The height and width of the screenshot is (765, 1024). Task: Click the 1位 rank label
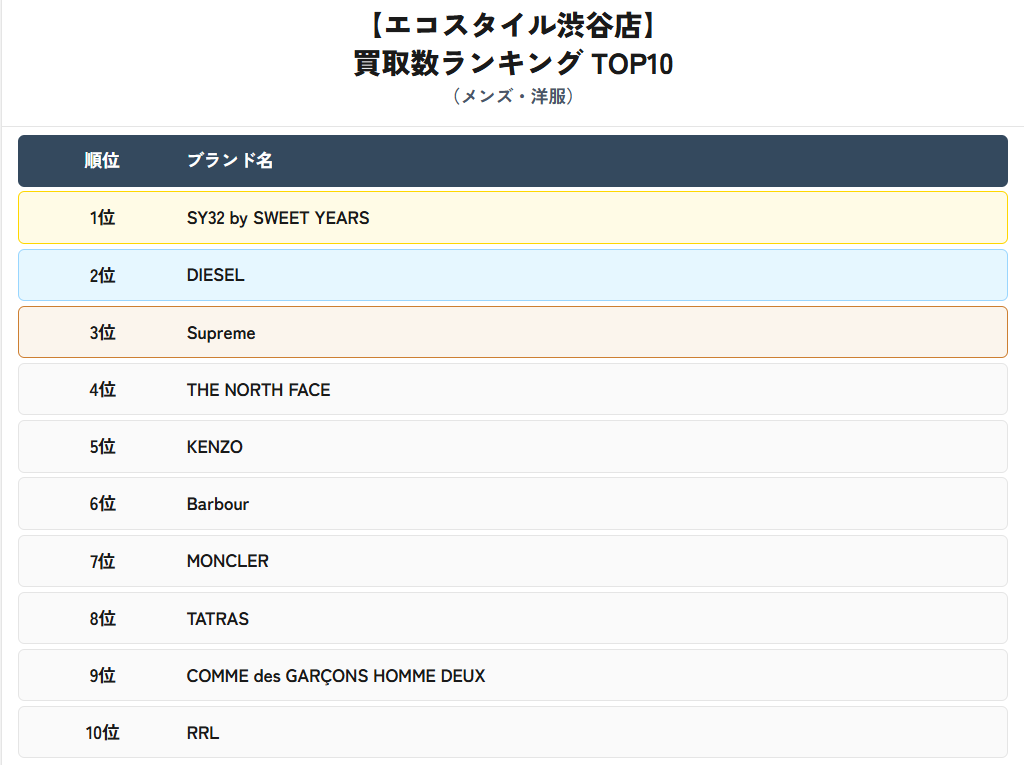[103, 218]
